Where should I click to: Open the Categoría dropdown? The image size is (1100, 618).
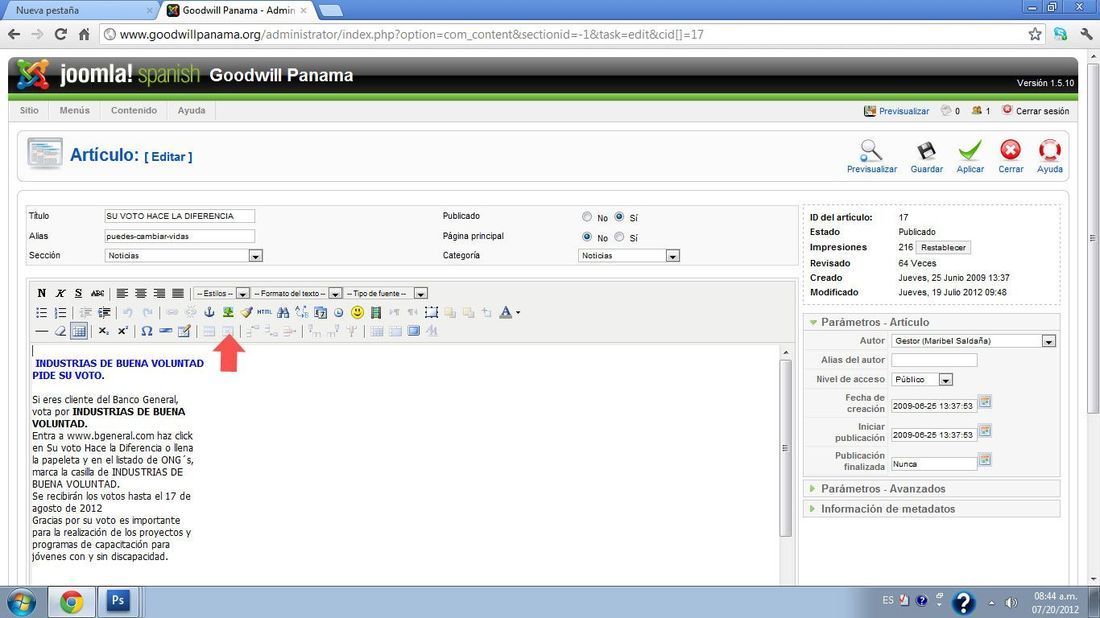coord(629,256)
